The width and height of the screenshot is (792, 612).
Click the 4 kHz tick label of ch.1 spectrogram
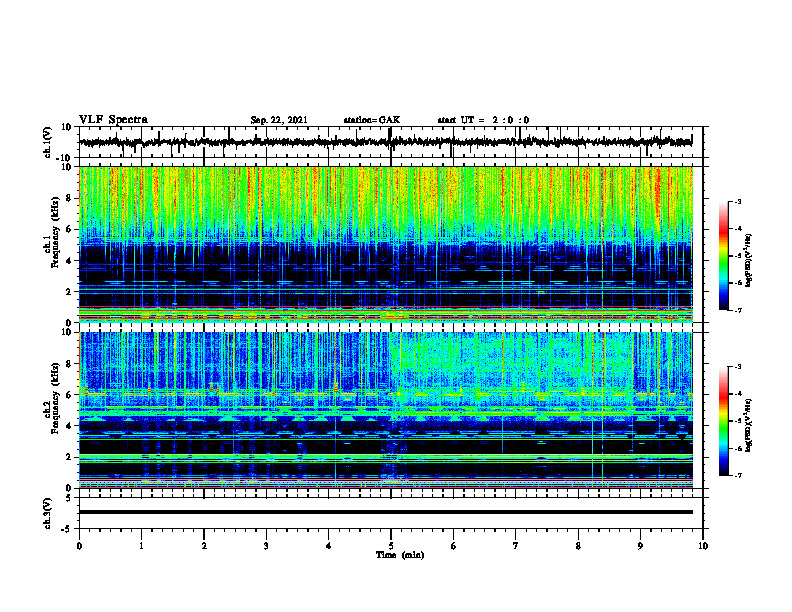(69, 261)
